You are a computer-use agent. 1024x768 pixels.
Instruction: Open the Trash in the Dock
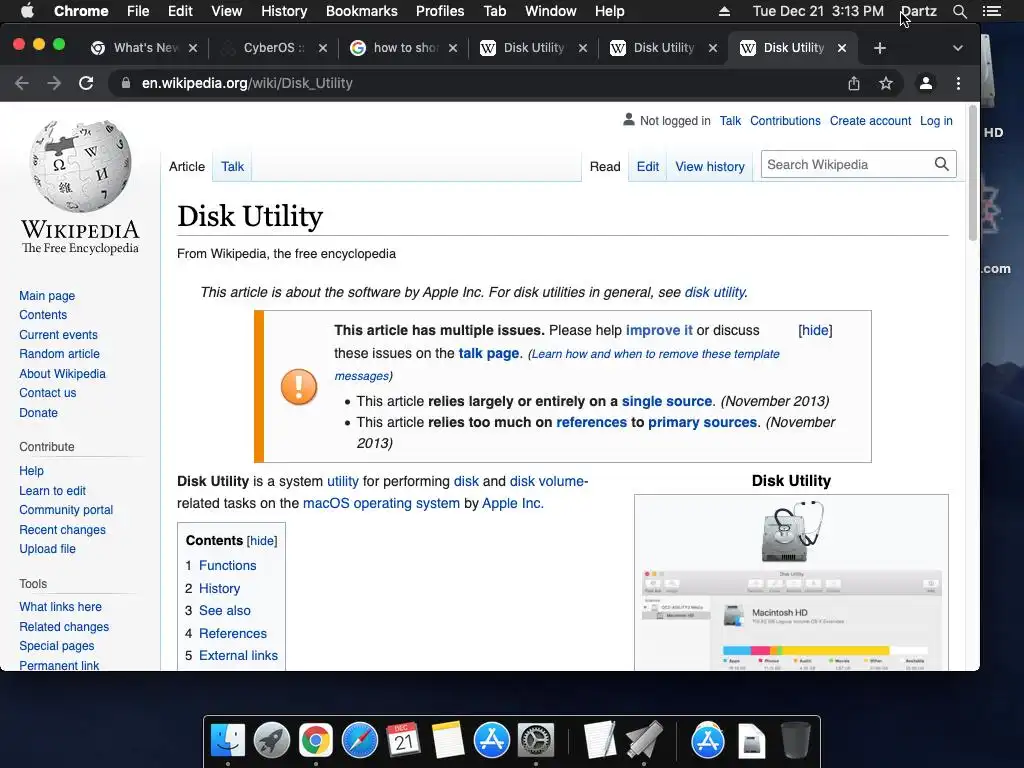coord(796,741)
